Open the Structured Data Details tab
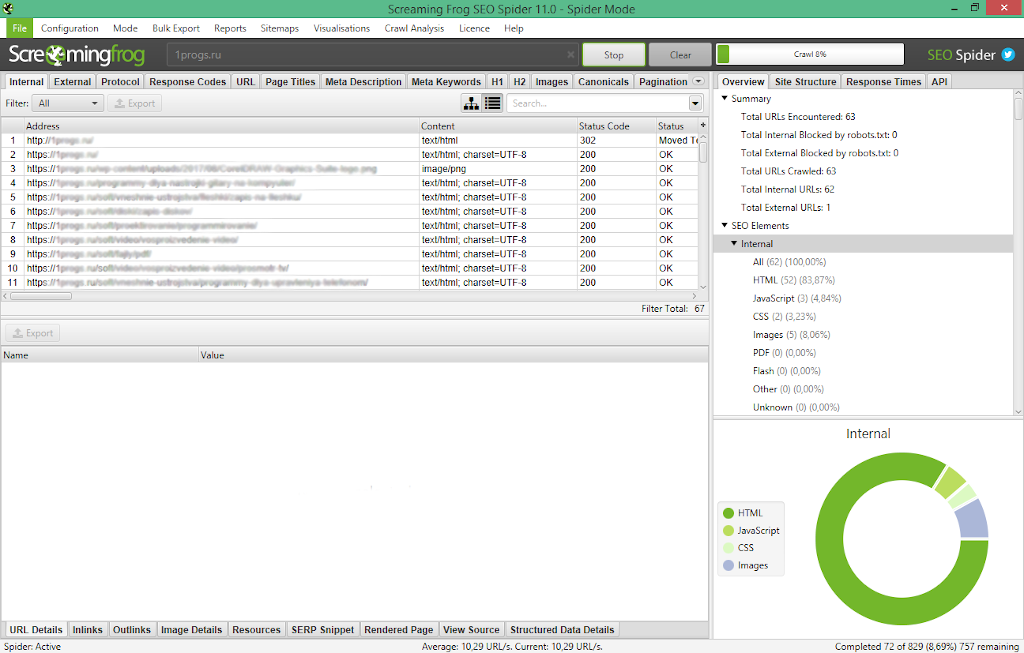The height and width of the screenshot is (653, 1024). tap(562, 629)
